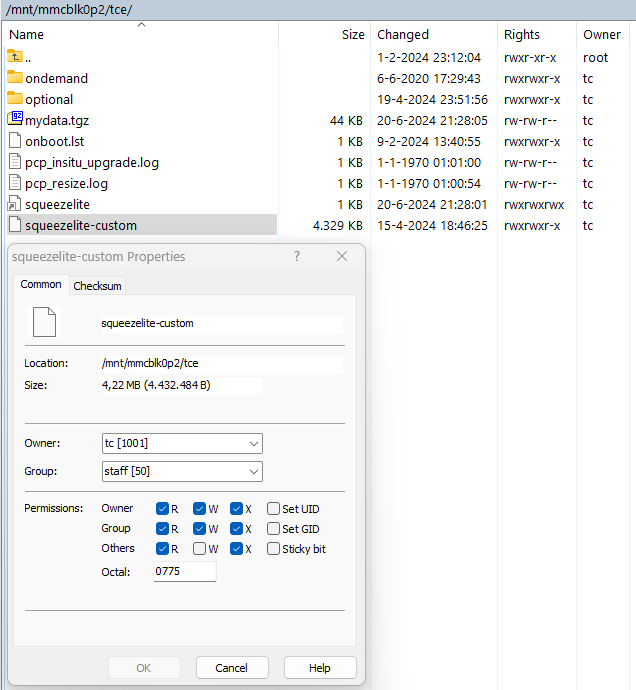Switch to the Common tab
The width and height of the screenshot is (636, 690).
point(41,284)
